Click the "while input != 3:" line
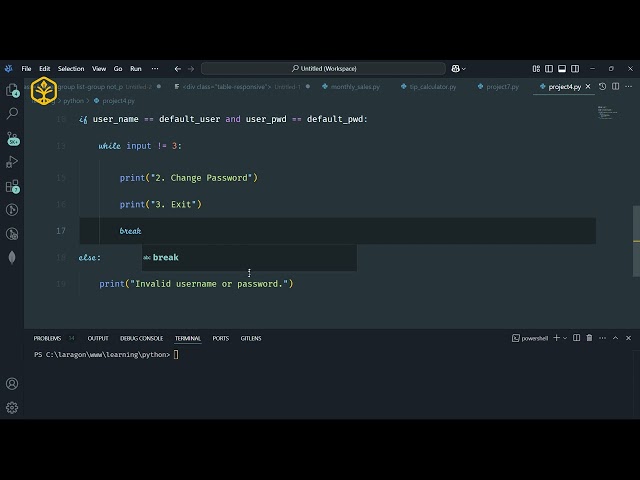640x480 pixels. (140, 146)
